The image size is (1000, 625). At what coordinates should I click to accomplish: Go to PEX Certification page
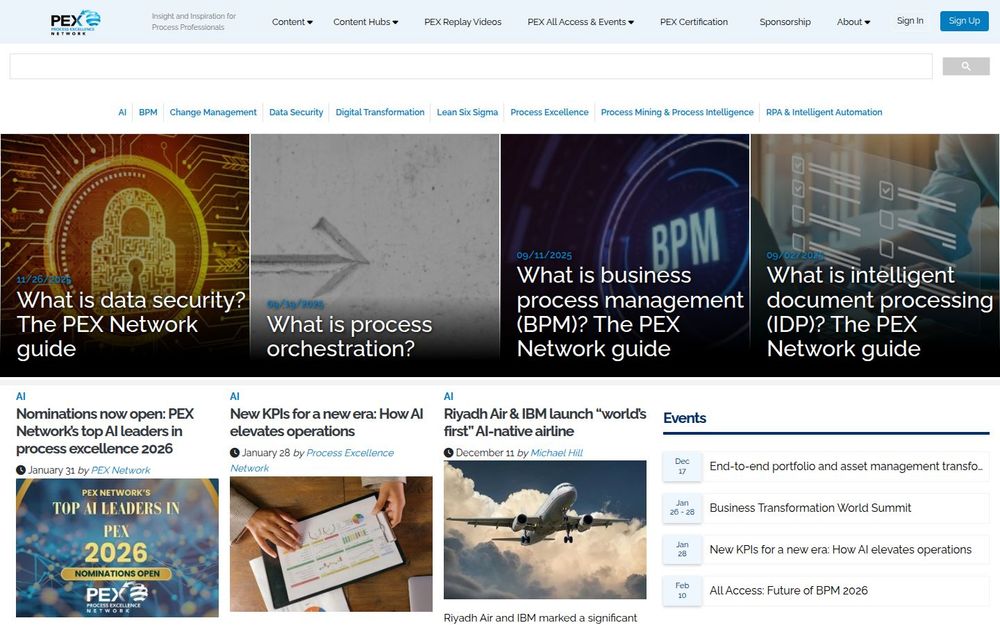pyautogui.click(x=694, y=22)
